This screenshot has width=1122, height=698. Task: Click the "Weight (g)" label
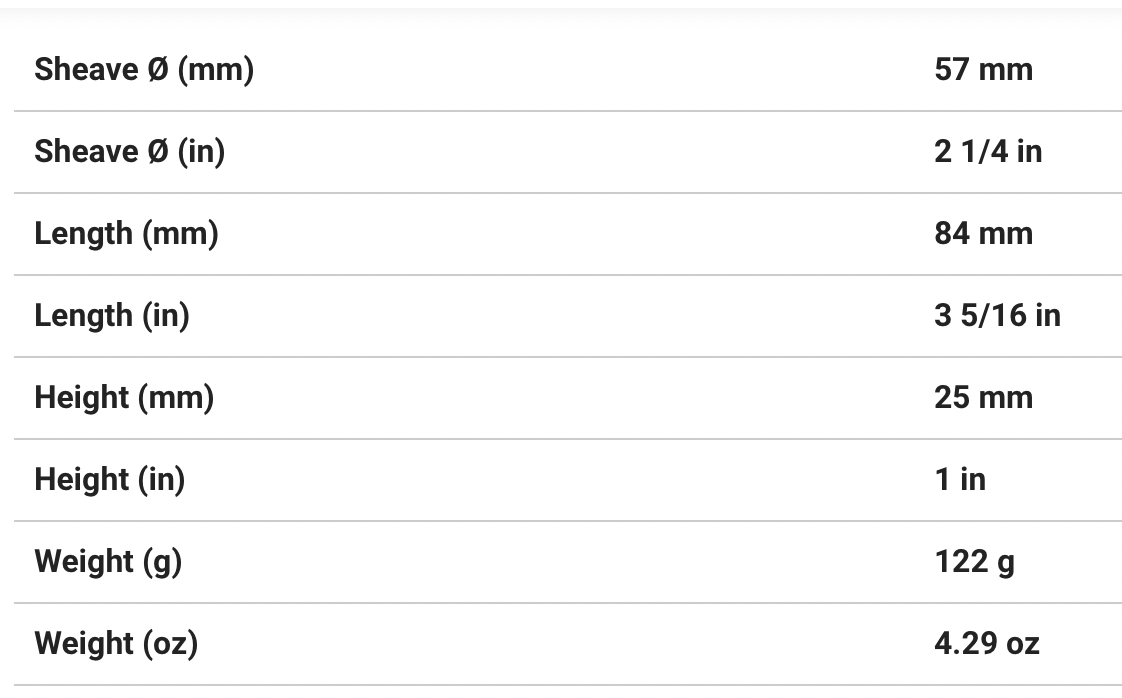[x=108, y=562]
